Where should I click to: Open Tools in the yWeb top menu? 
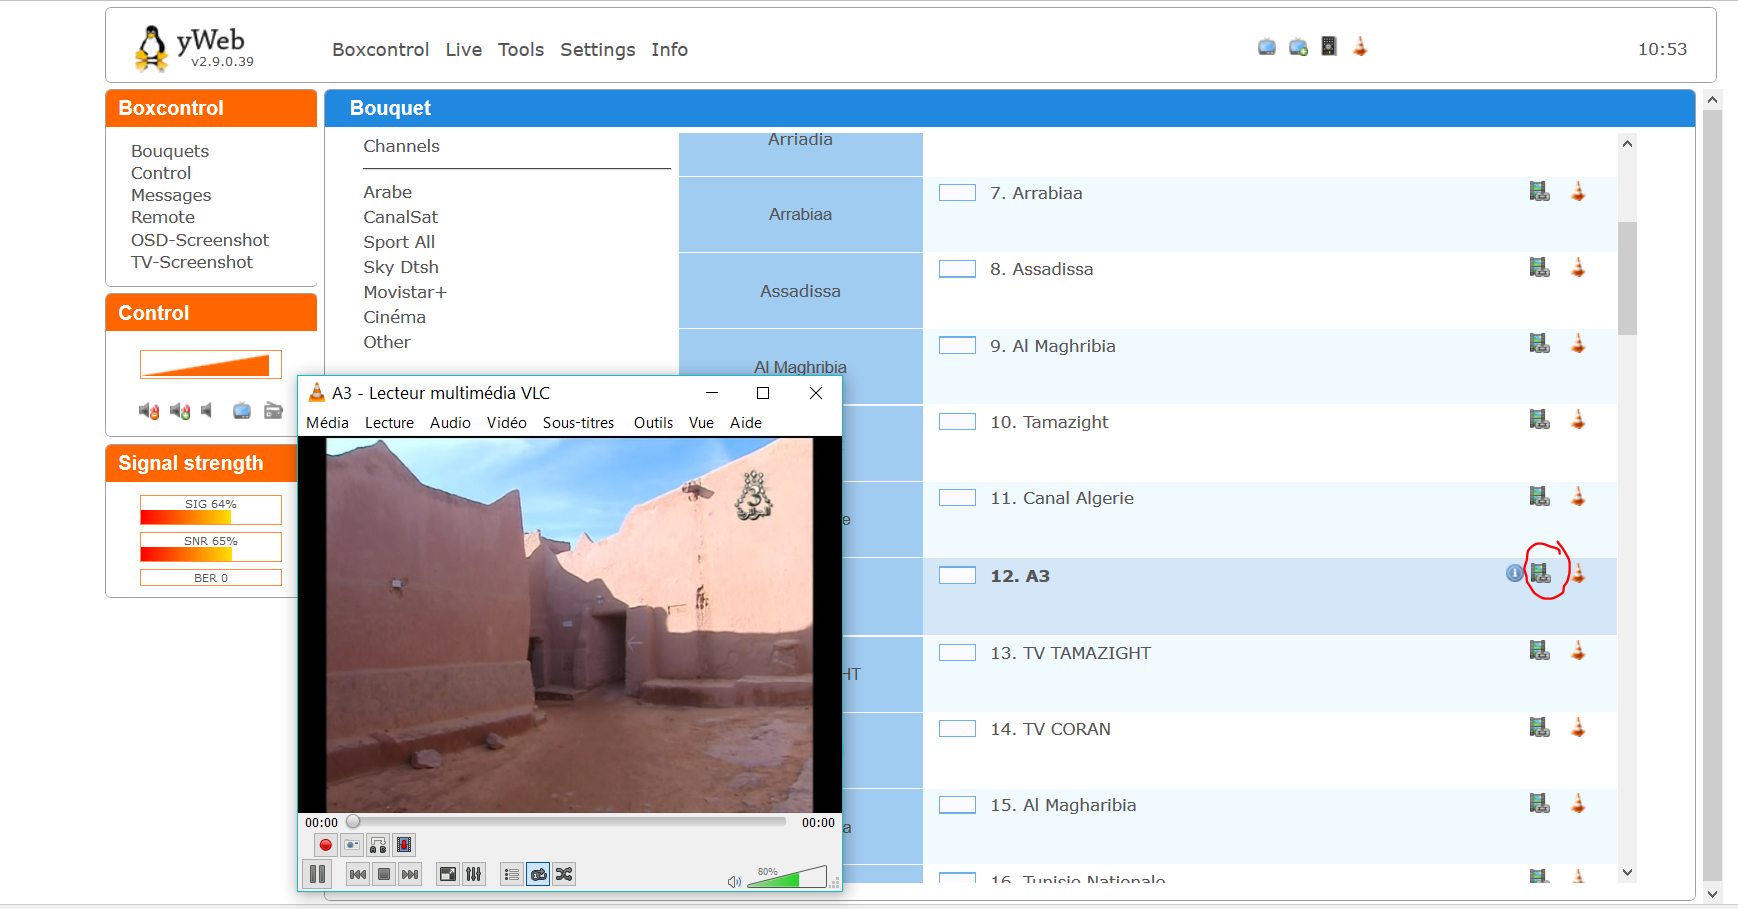coord(521,50)
